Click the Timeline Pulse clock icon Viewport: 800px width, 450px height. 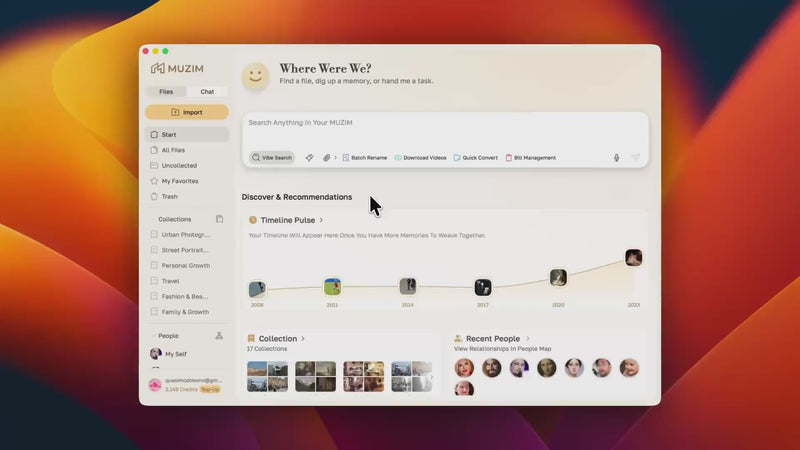pos(253,220)
